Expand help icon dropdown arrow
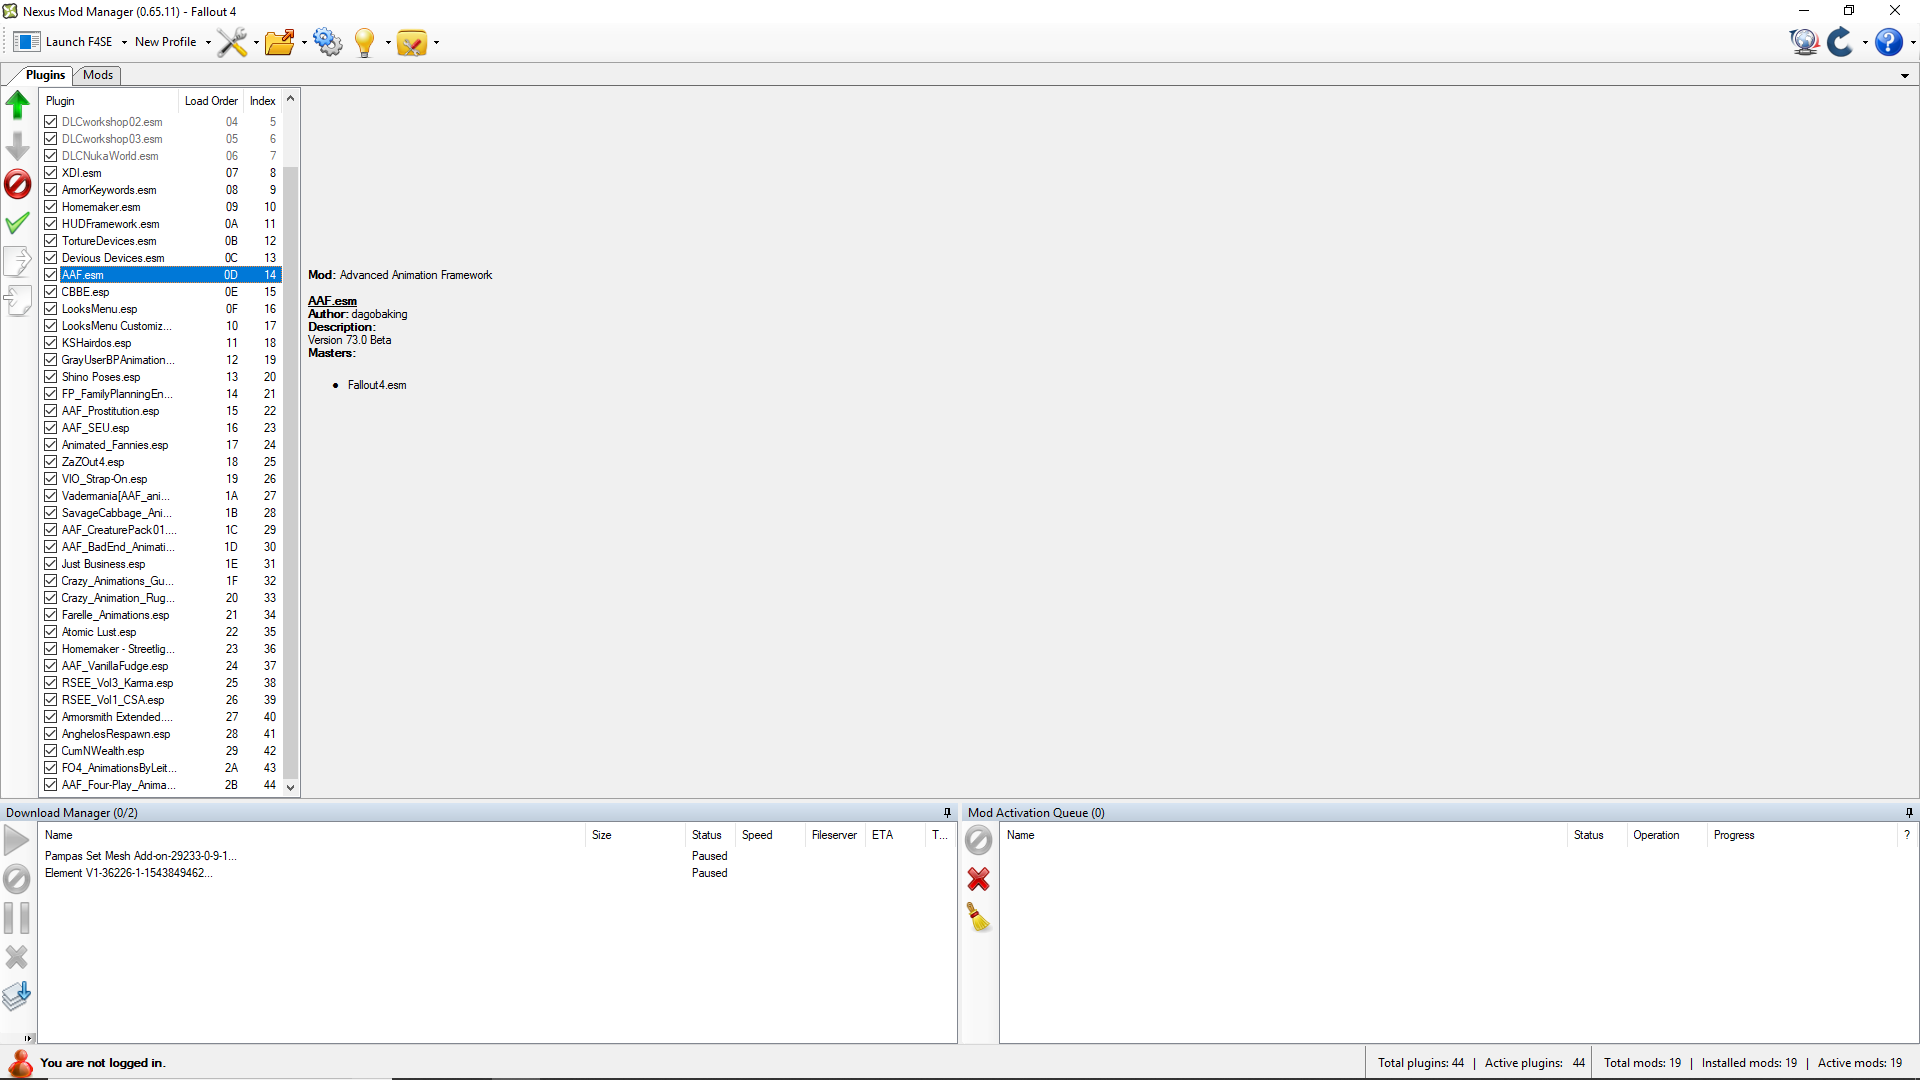1920x1080 pixels. point(1913,42)
